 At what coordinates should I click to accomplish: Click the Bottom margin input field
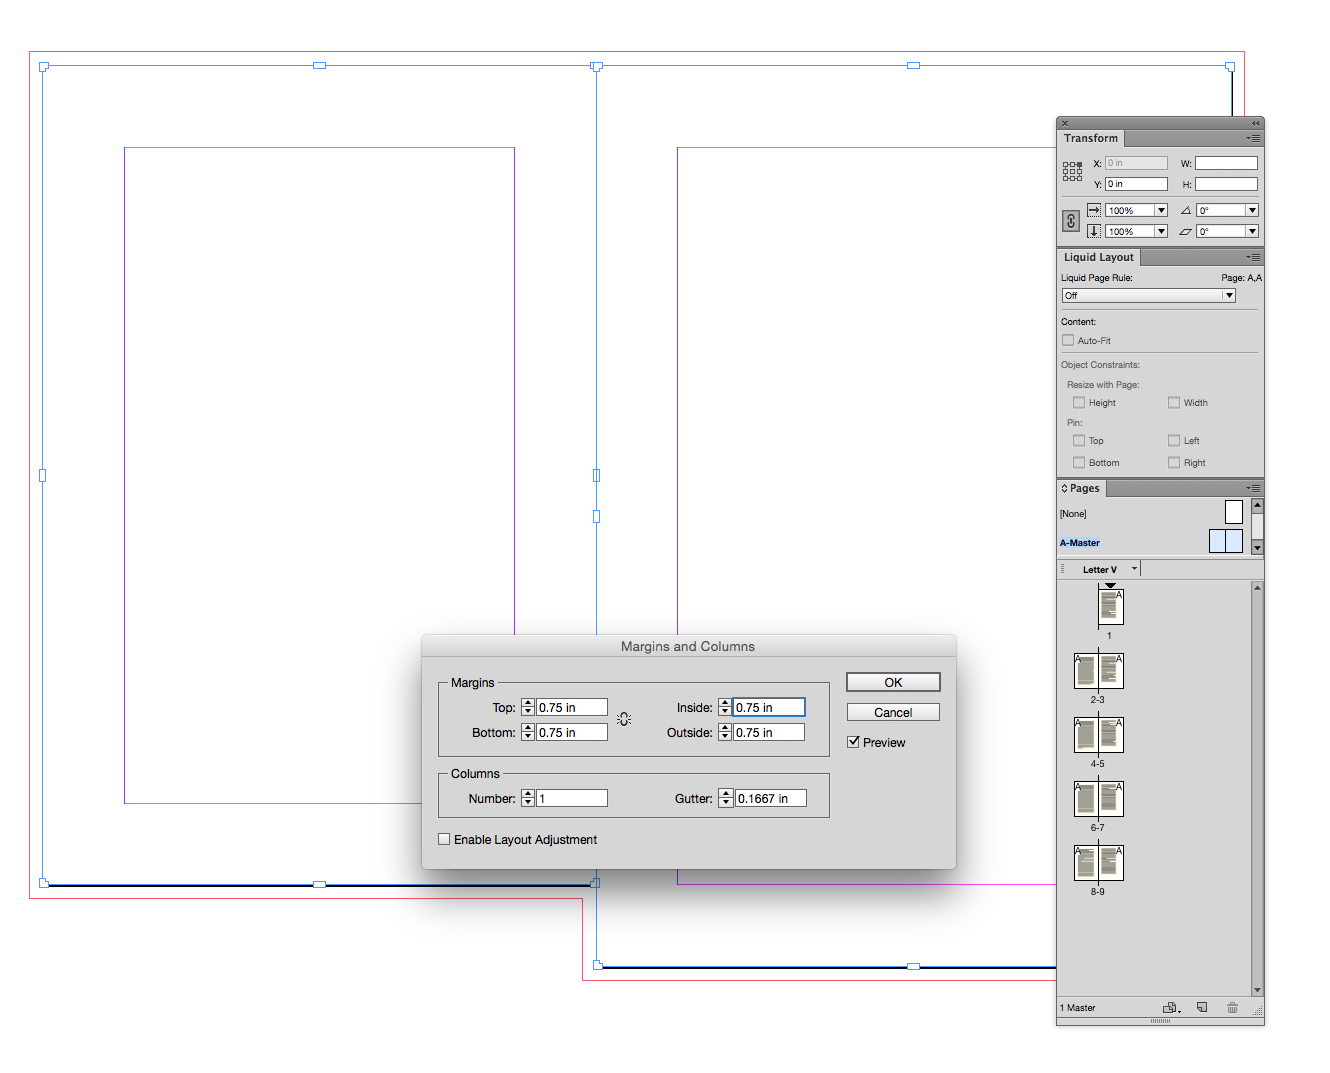coord(572,732)
